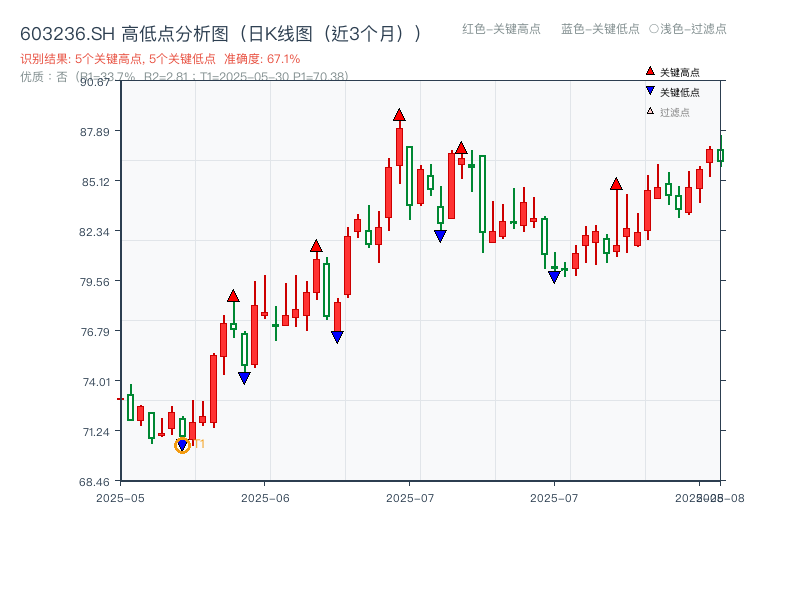Viewport: 800px width, 600px height.
Task: Click the 优质：否 parameters text
Action: click(x=38, y=76)
